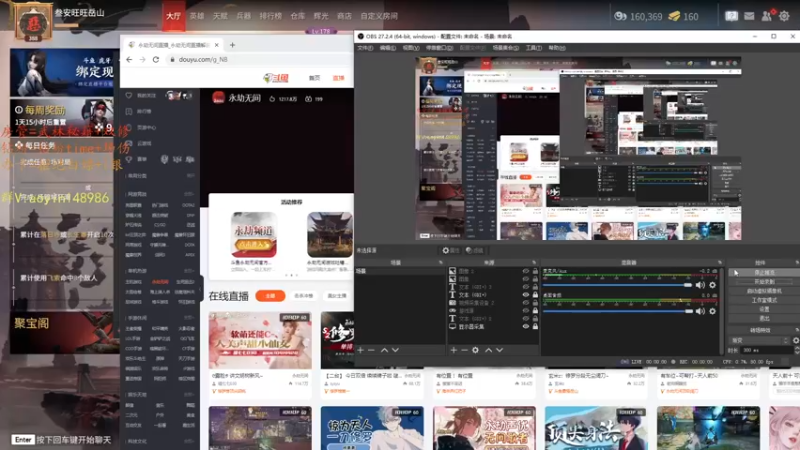Click the orange 全部 filter on Douyu
The width and height of the screenshot is (800, 450).
270,296
